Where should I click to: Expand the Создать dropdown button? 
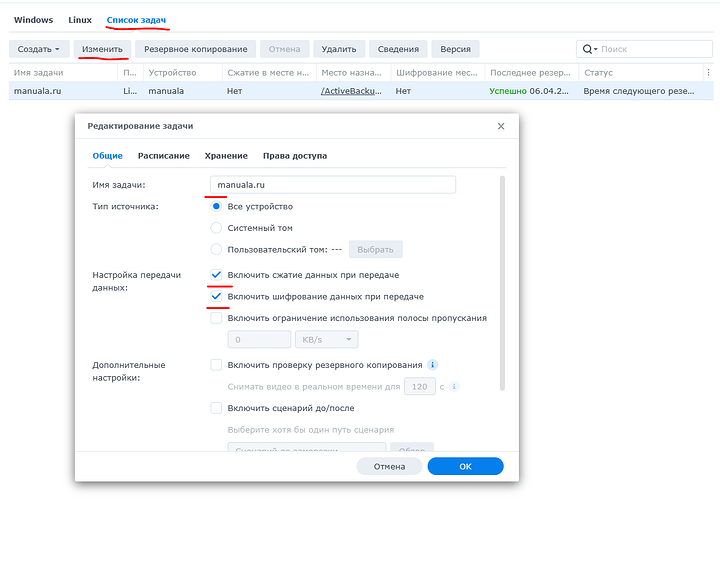(x=40, y=49)
